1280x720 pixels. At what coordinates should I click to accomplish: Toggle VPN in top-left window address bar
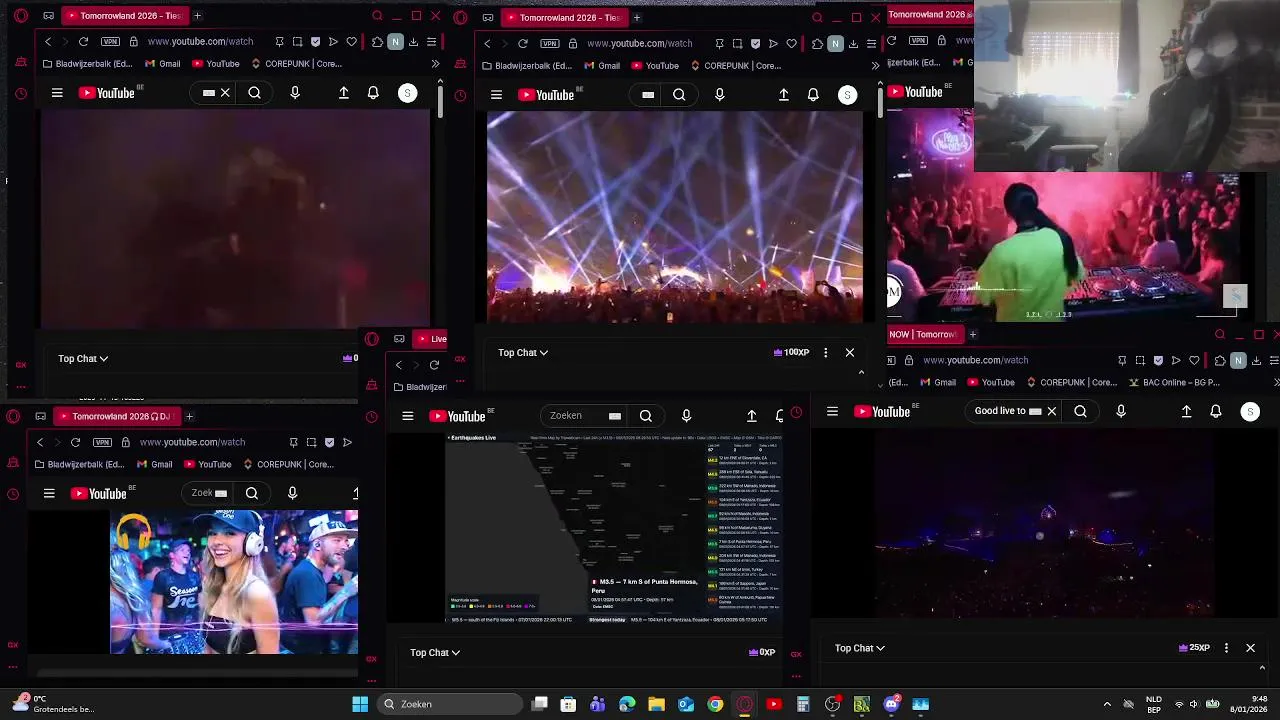110,42
